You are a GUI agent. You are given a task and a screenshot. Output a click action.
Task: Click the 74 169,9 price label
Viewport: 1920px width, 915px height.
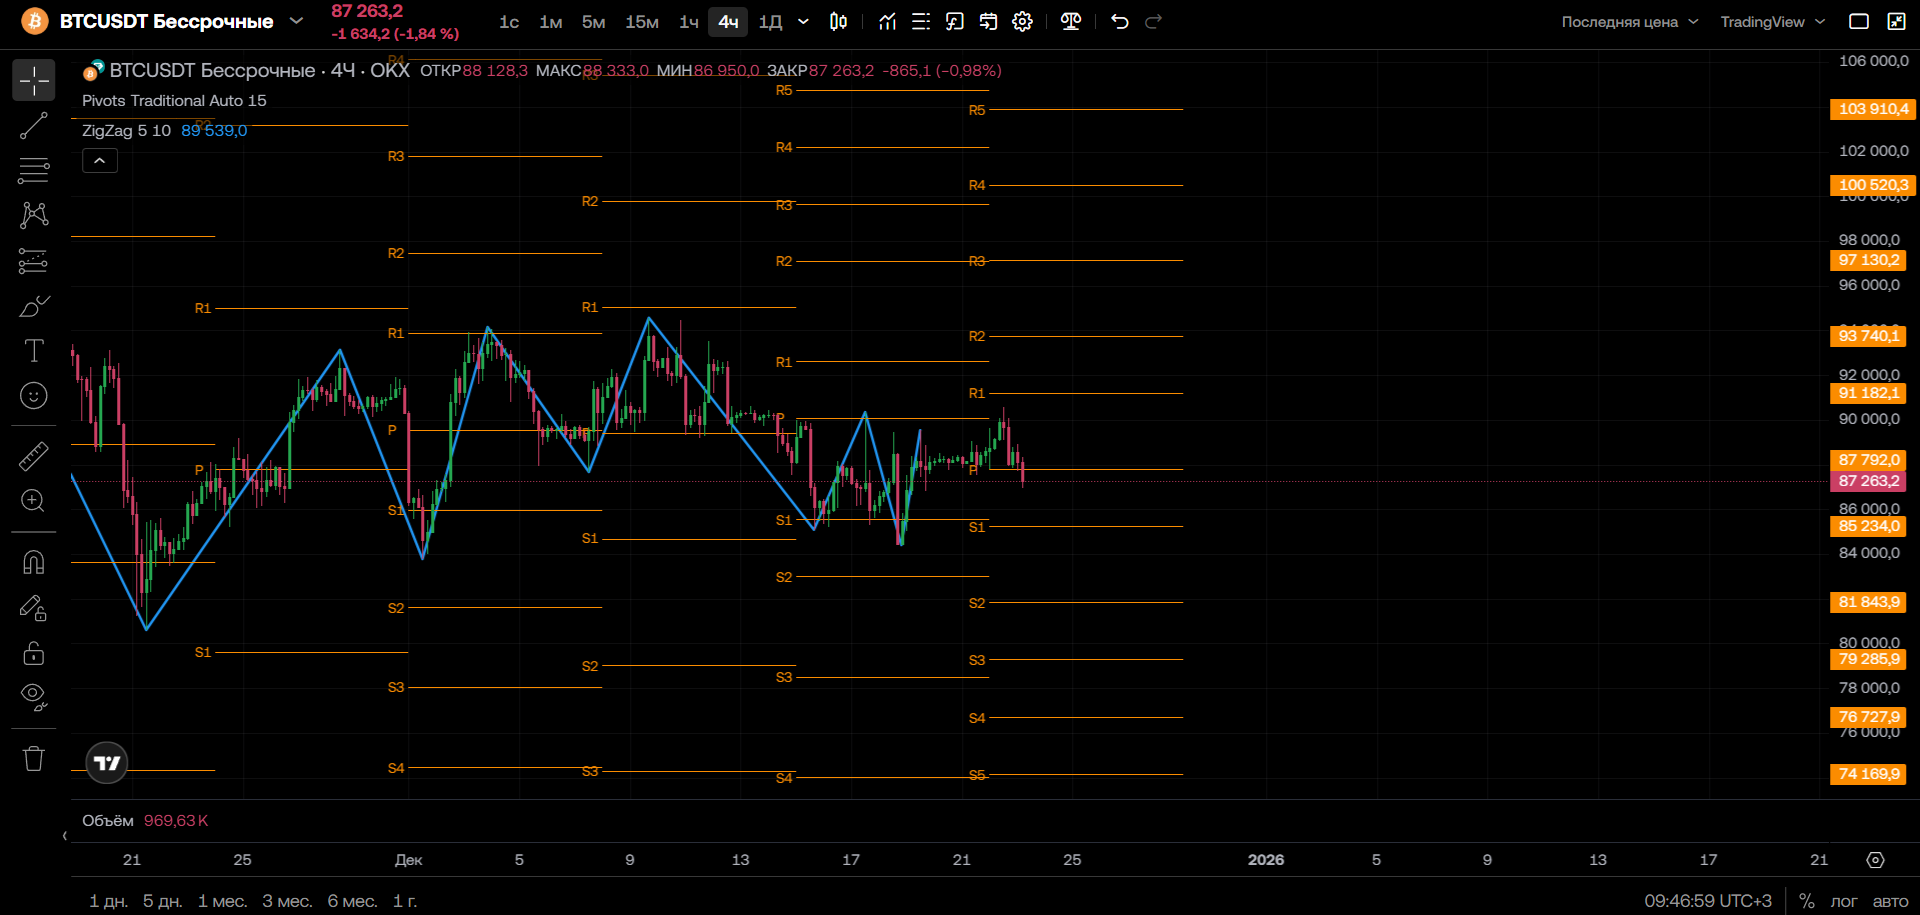[x=1868, y=774]
